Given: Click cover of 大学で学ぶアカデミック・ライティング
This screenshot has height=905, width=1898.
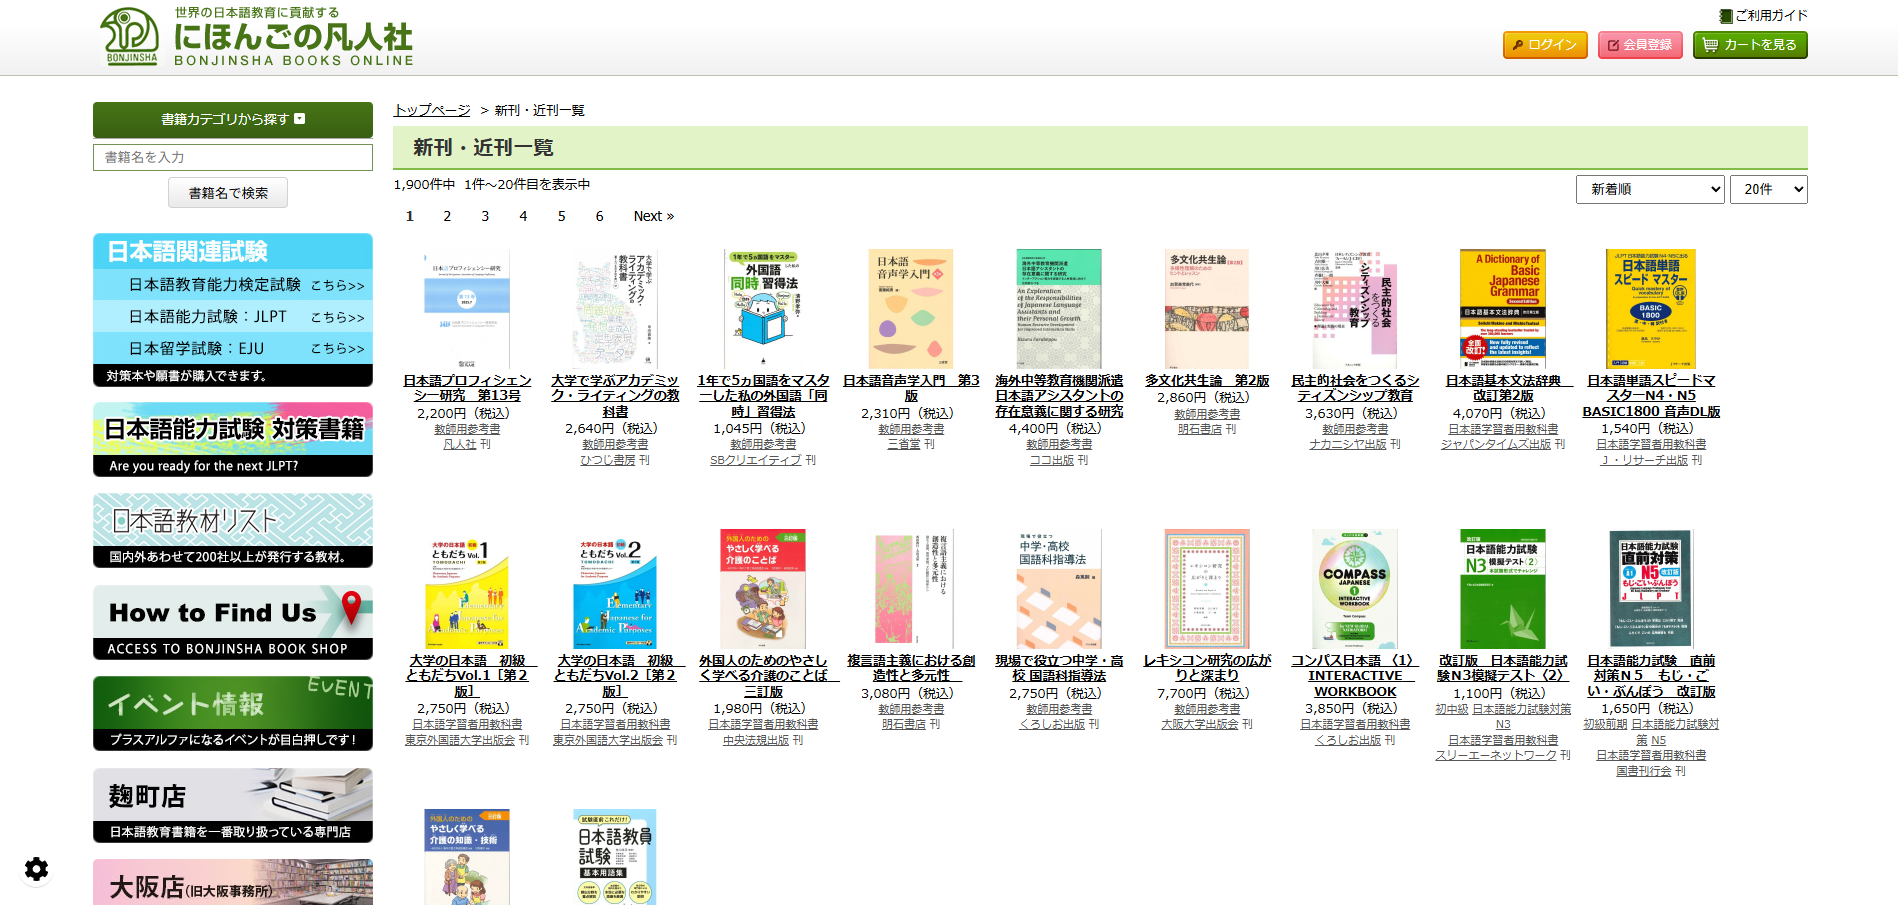Looking at the screenshot, I should 615,309.
